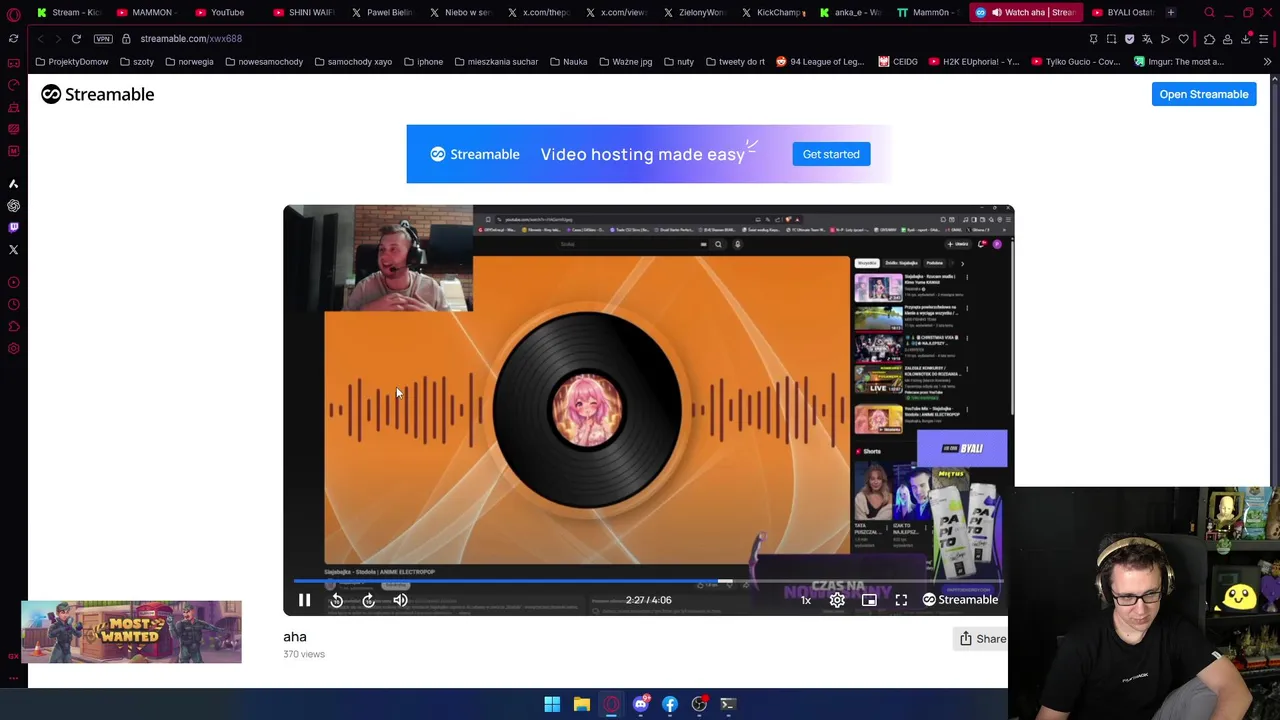Open profile account icon
Viewport: 1280px width, 720px height.
pos(1227,39)
